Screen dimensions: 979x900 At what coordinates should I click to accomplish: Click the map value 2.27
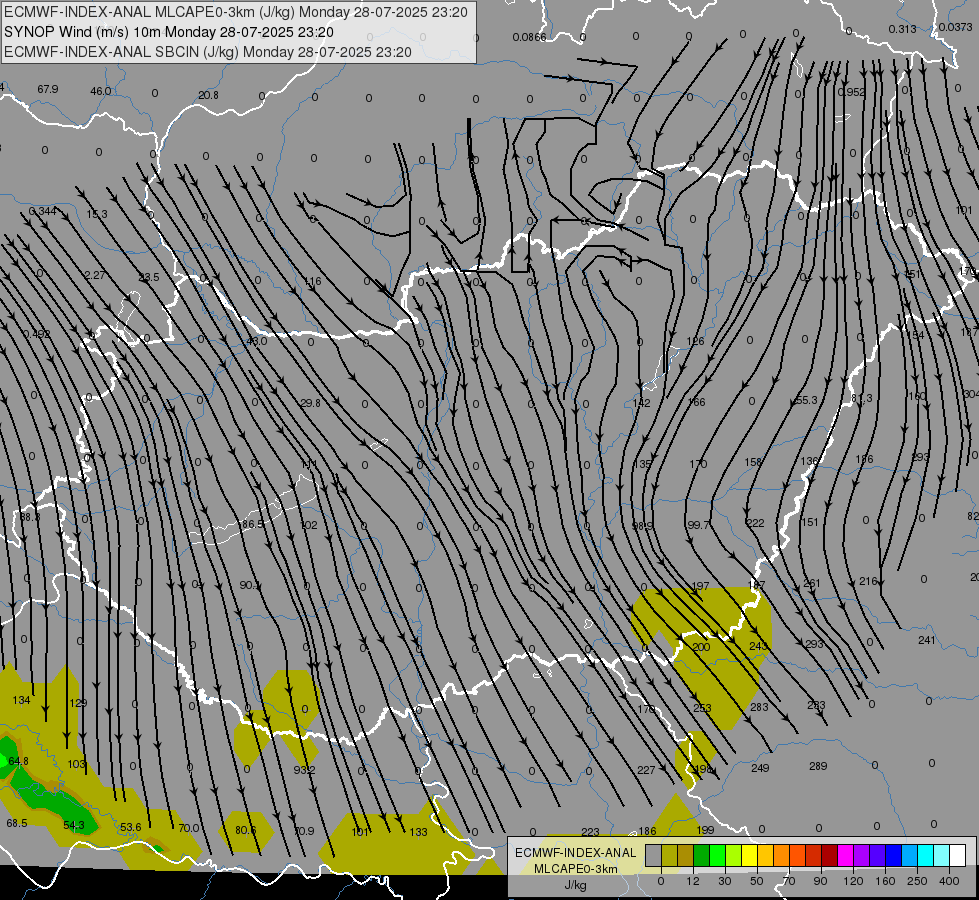[x=95, y=275]
